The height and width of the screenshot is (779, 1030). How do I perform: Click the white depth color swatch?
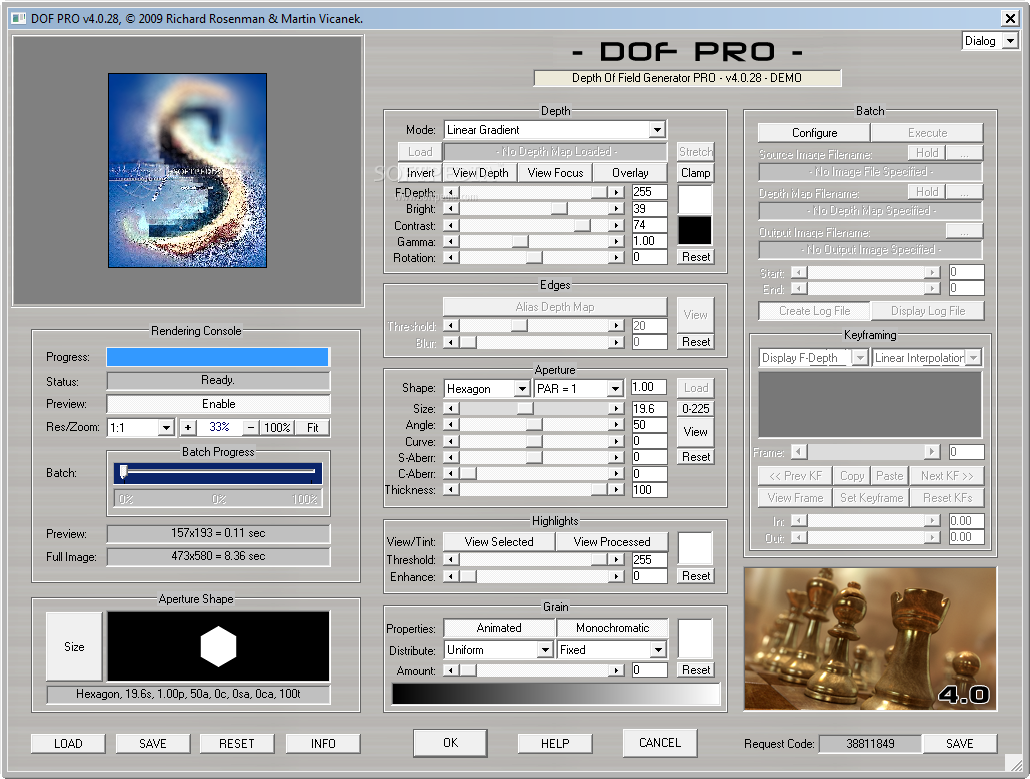pos(695,200)
